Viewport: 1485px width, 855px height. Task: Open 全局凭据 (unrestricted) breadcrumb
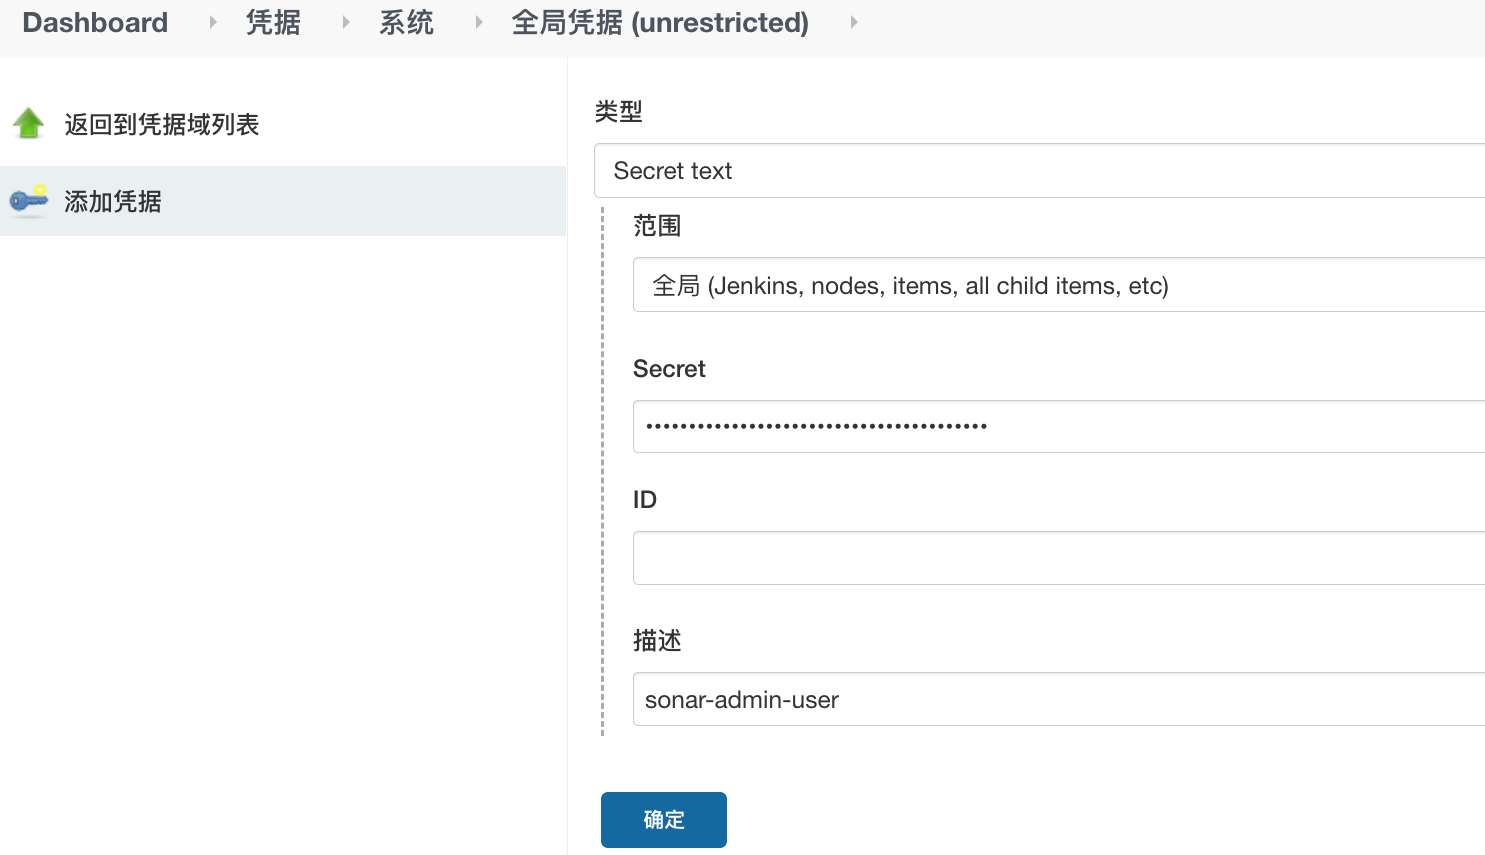click(660, 22)
